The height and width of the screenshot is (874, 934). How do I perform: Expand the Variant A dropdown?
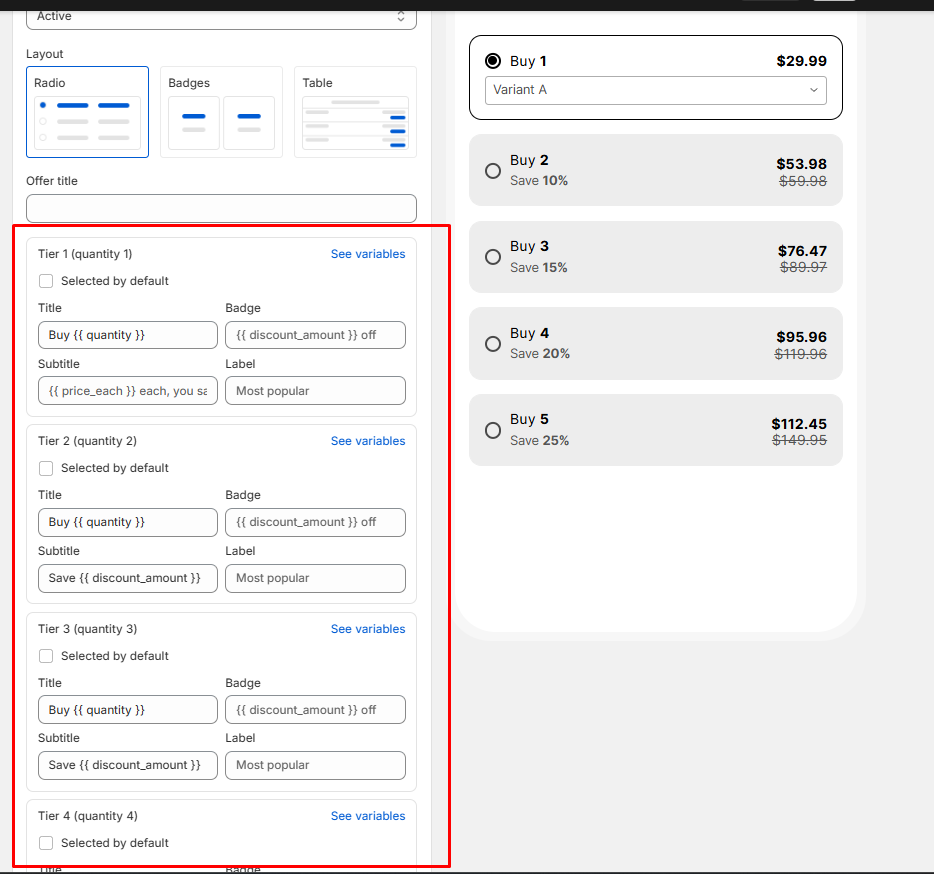pos(655,90)
